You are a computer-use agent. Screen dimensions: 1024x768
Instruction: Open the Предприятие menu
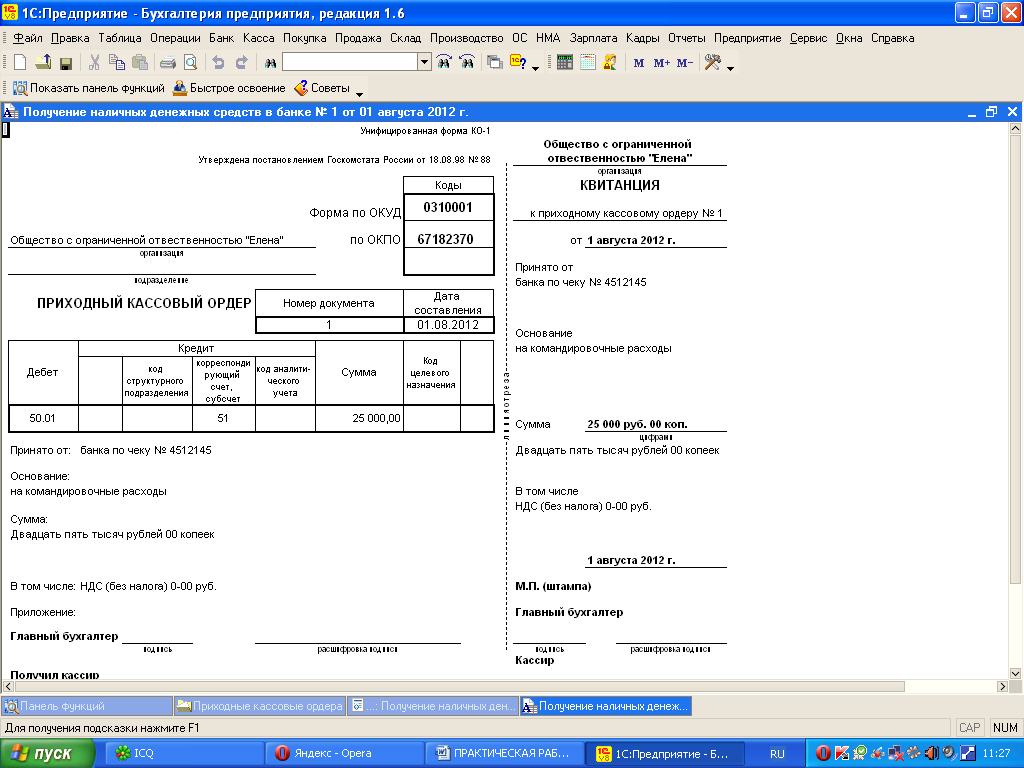747,38
